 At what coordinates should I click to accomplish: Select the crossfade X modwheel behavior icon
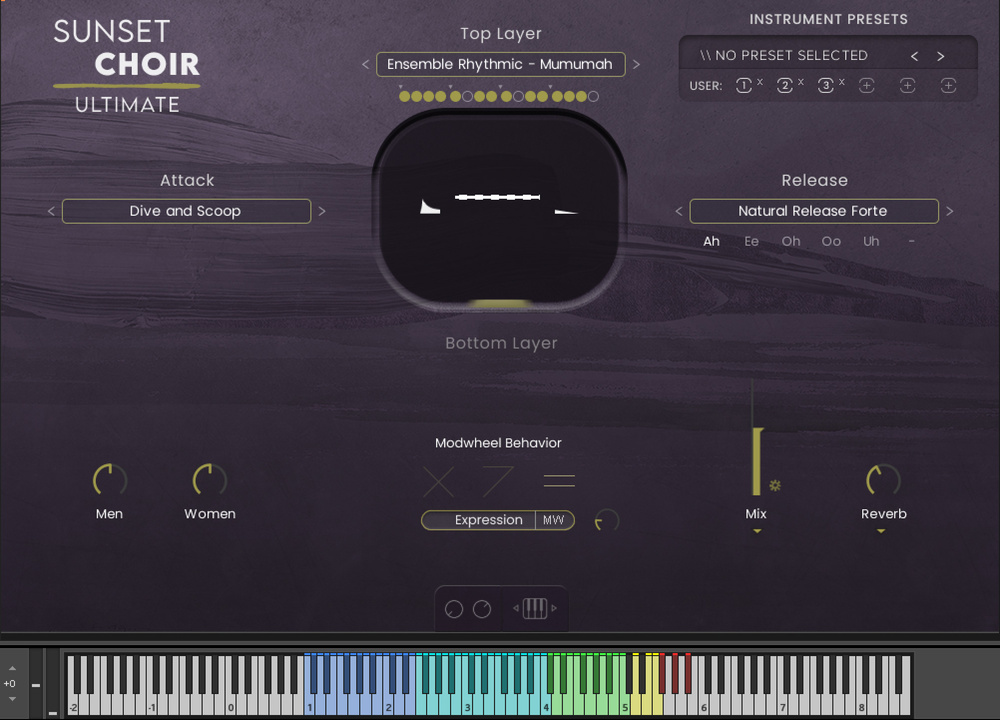point(439,481)
